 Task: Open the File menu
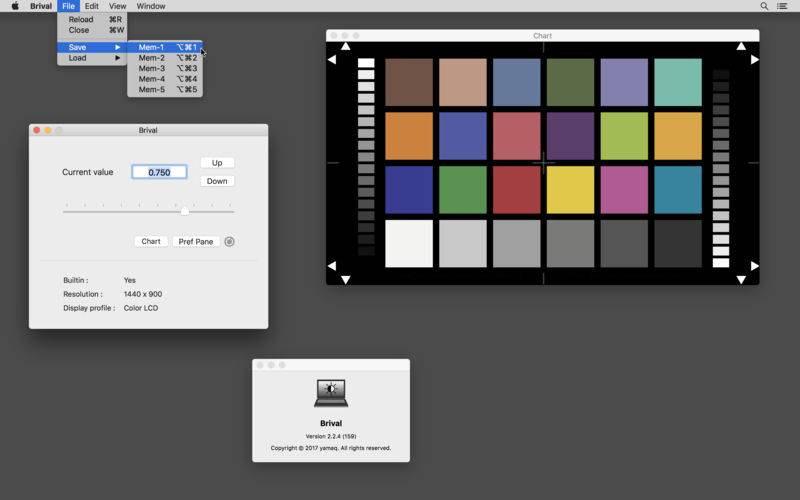[x=68, y=6]
